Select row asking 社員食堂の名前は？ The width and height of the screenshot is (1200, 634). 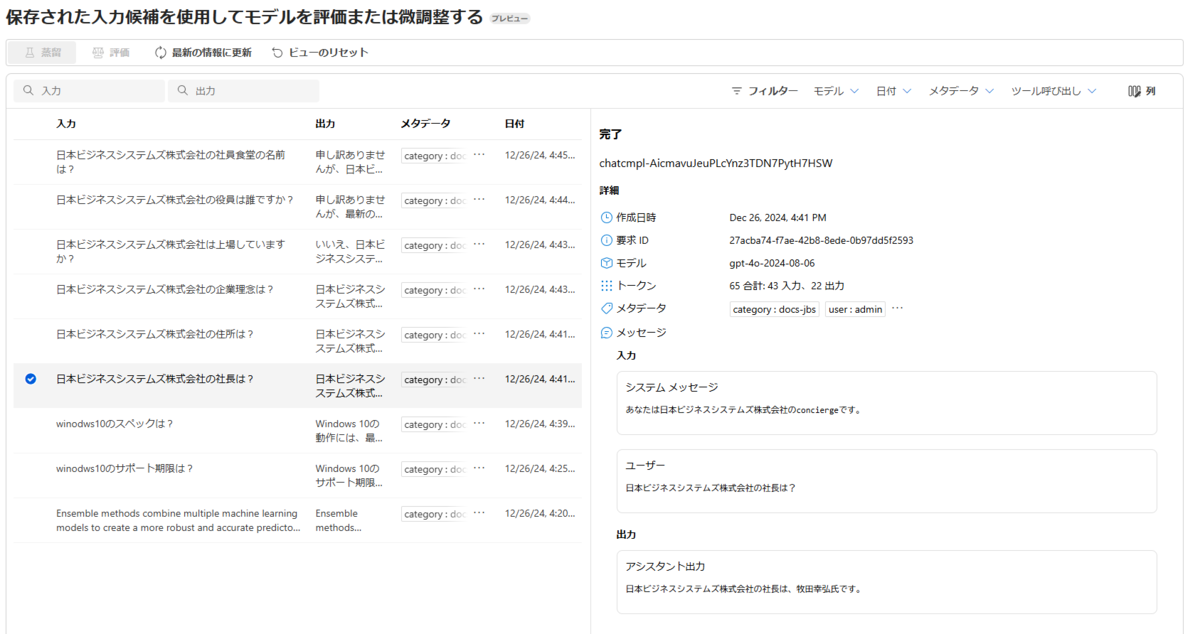pyautogui.click(x=296, y=162)
